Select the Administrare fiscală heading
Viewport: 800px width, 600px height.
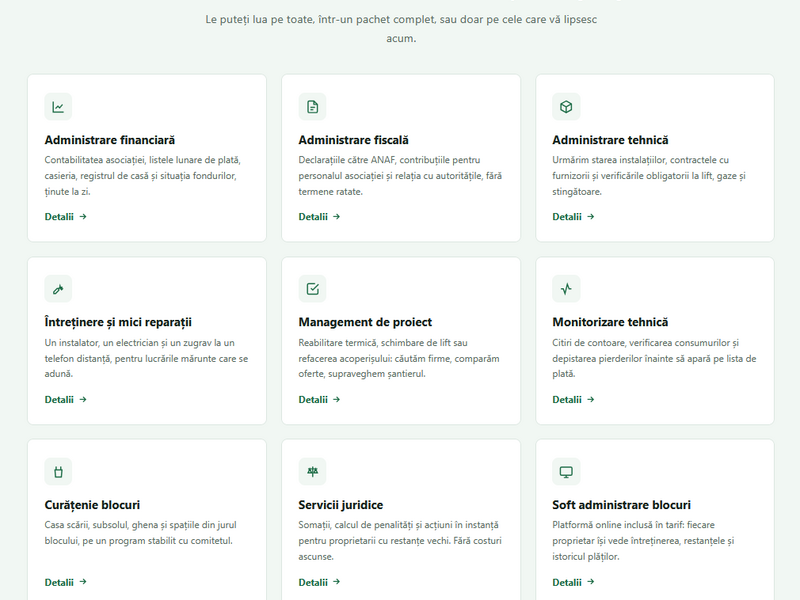[354, 140]
